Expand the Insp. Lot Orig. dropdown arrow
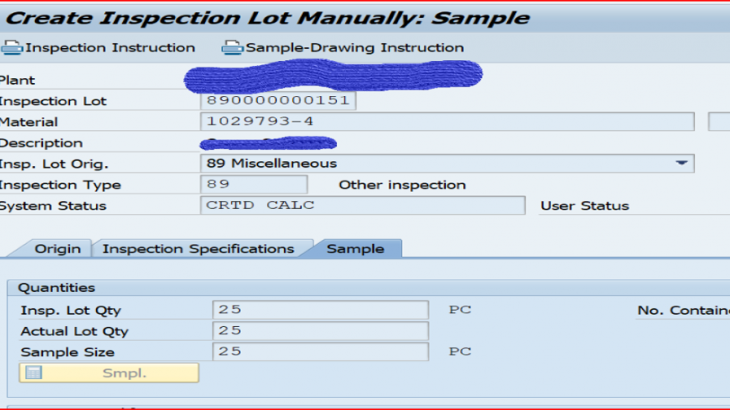 click(681, 163)
